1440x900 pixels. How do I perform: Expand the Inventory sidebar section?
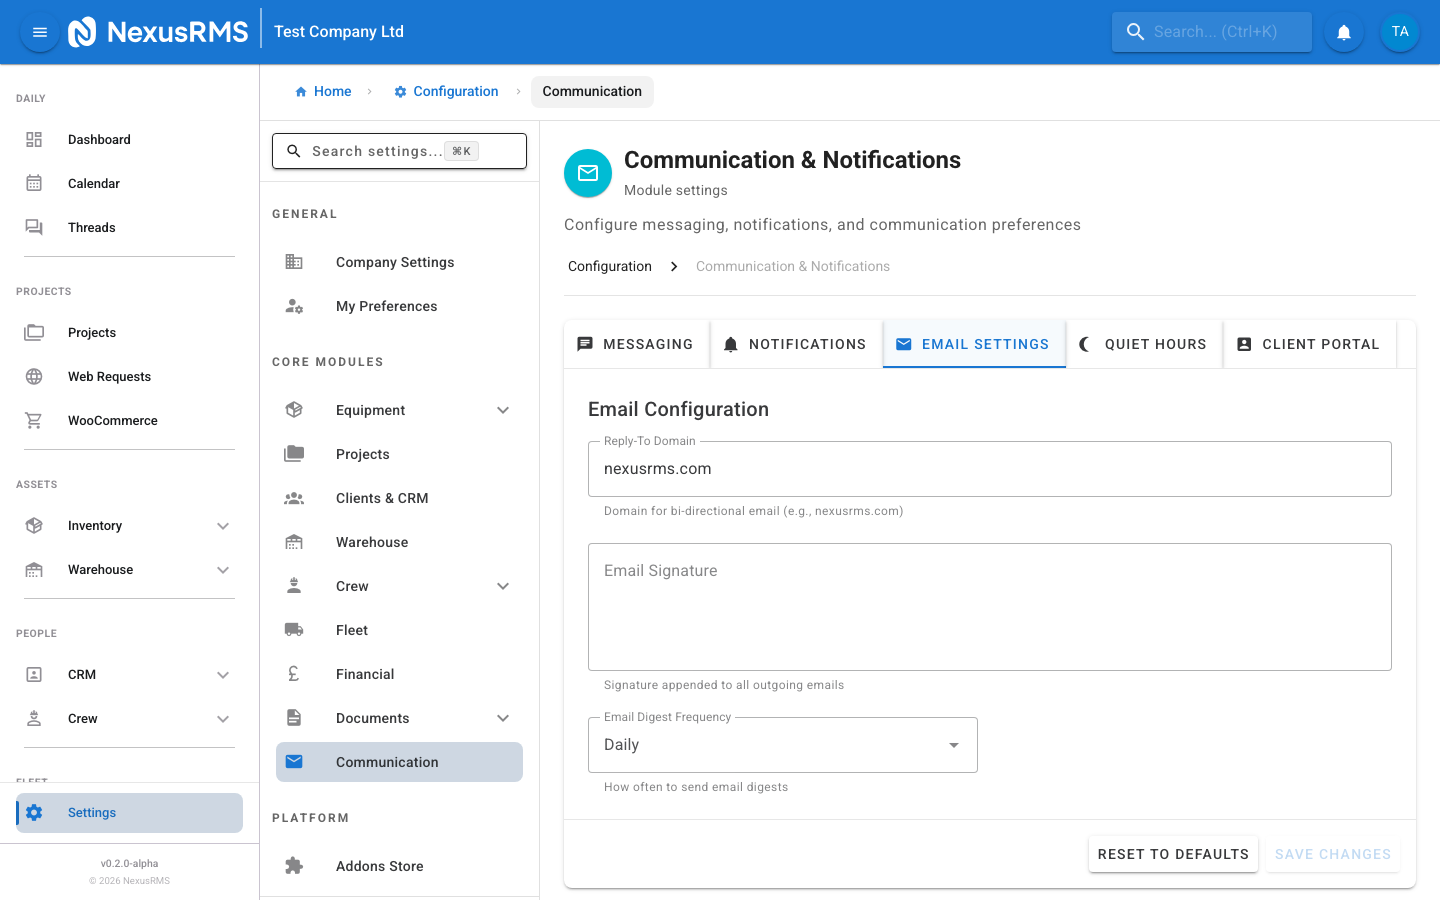click(223, 525)
